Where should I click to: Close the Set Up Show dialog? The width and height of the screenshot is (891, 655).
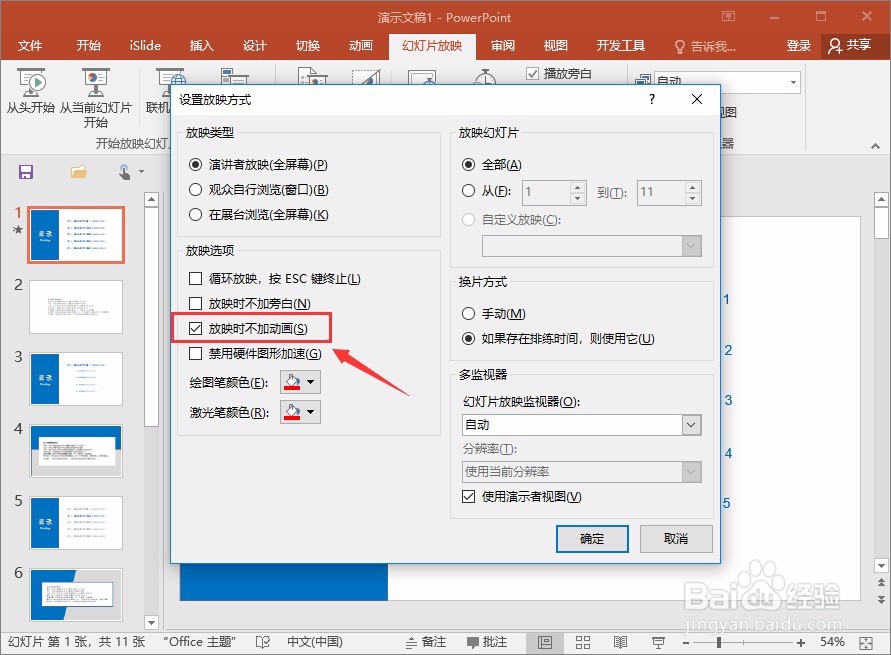(697, 99)
